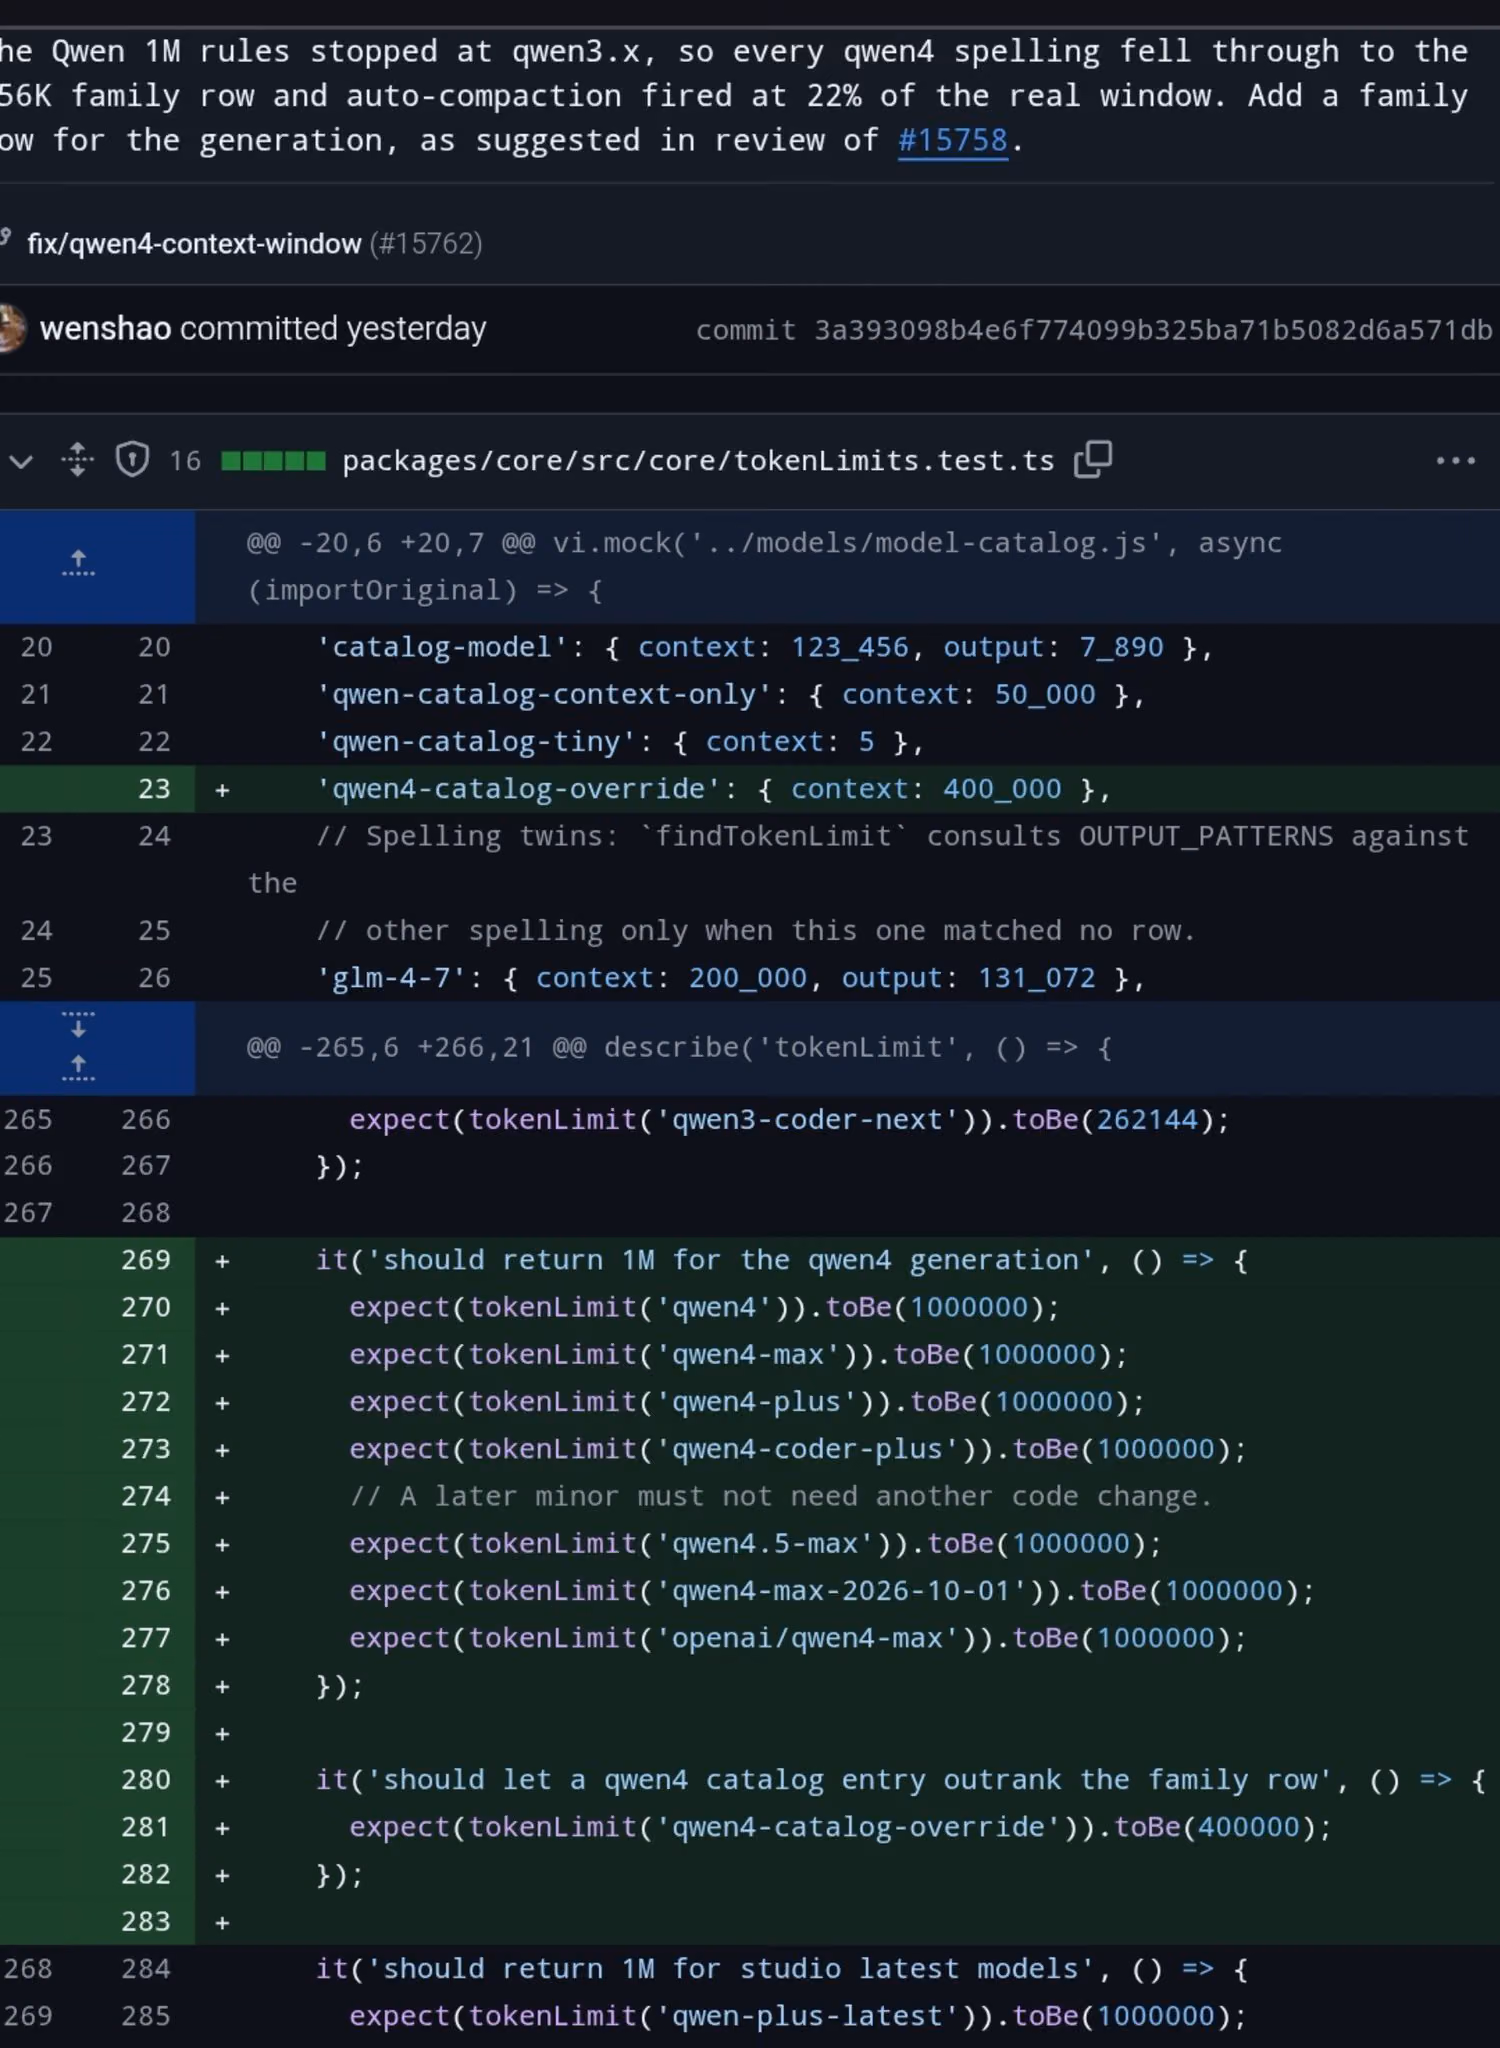Image resolution: width=1500 pixels, height=2048 pixels.
Task: Copy the tokenLimits.test.ts file path
Action: click(1093, 459)
